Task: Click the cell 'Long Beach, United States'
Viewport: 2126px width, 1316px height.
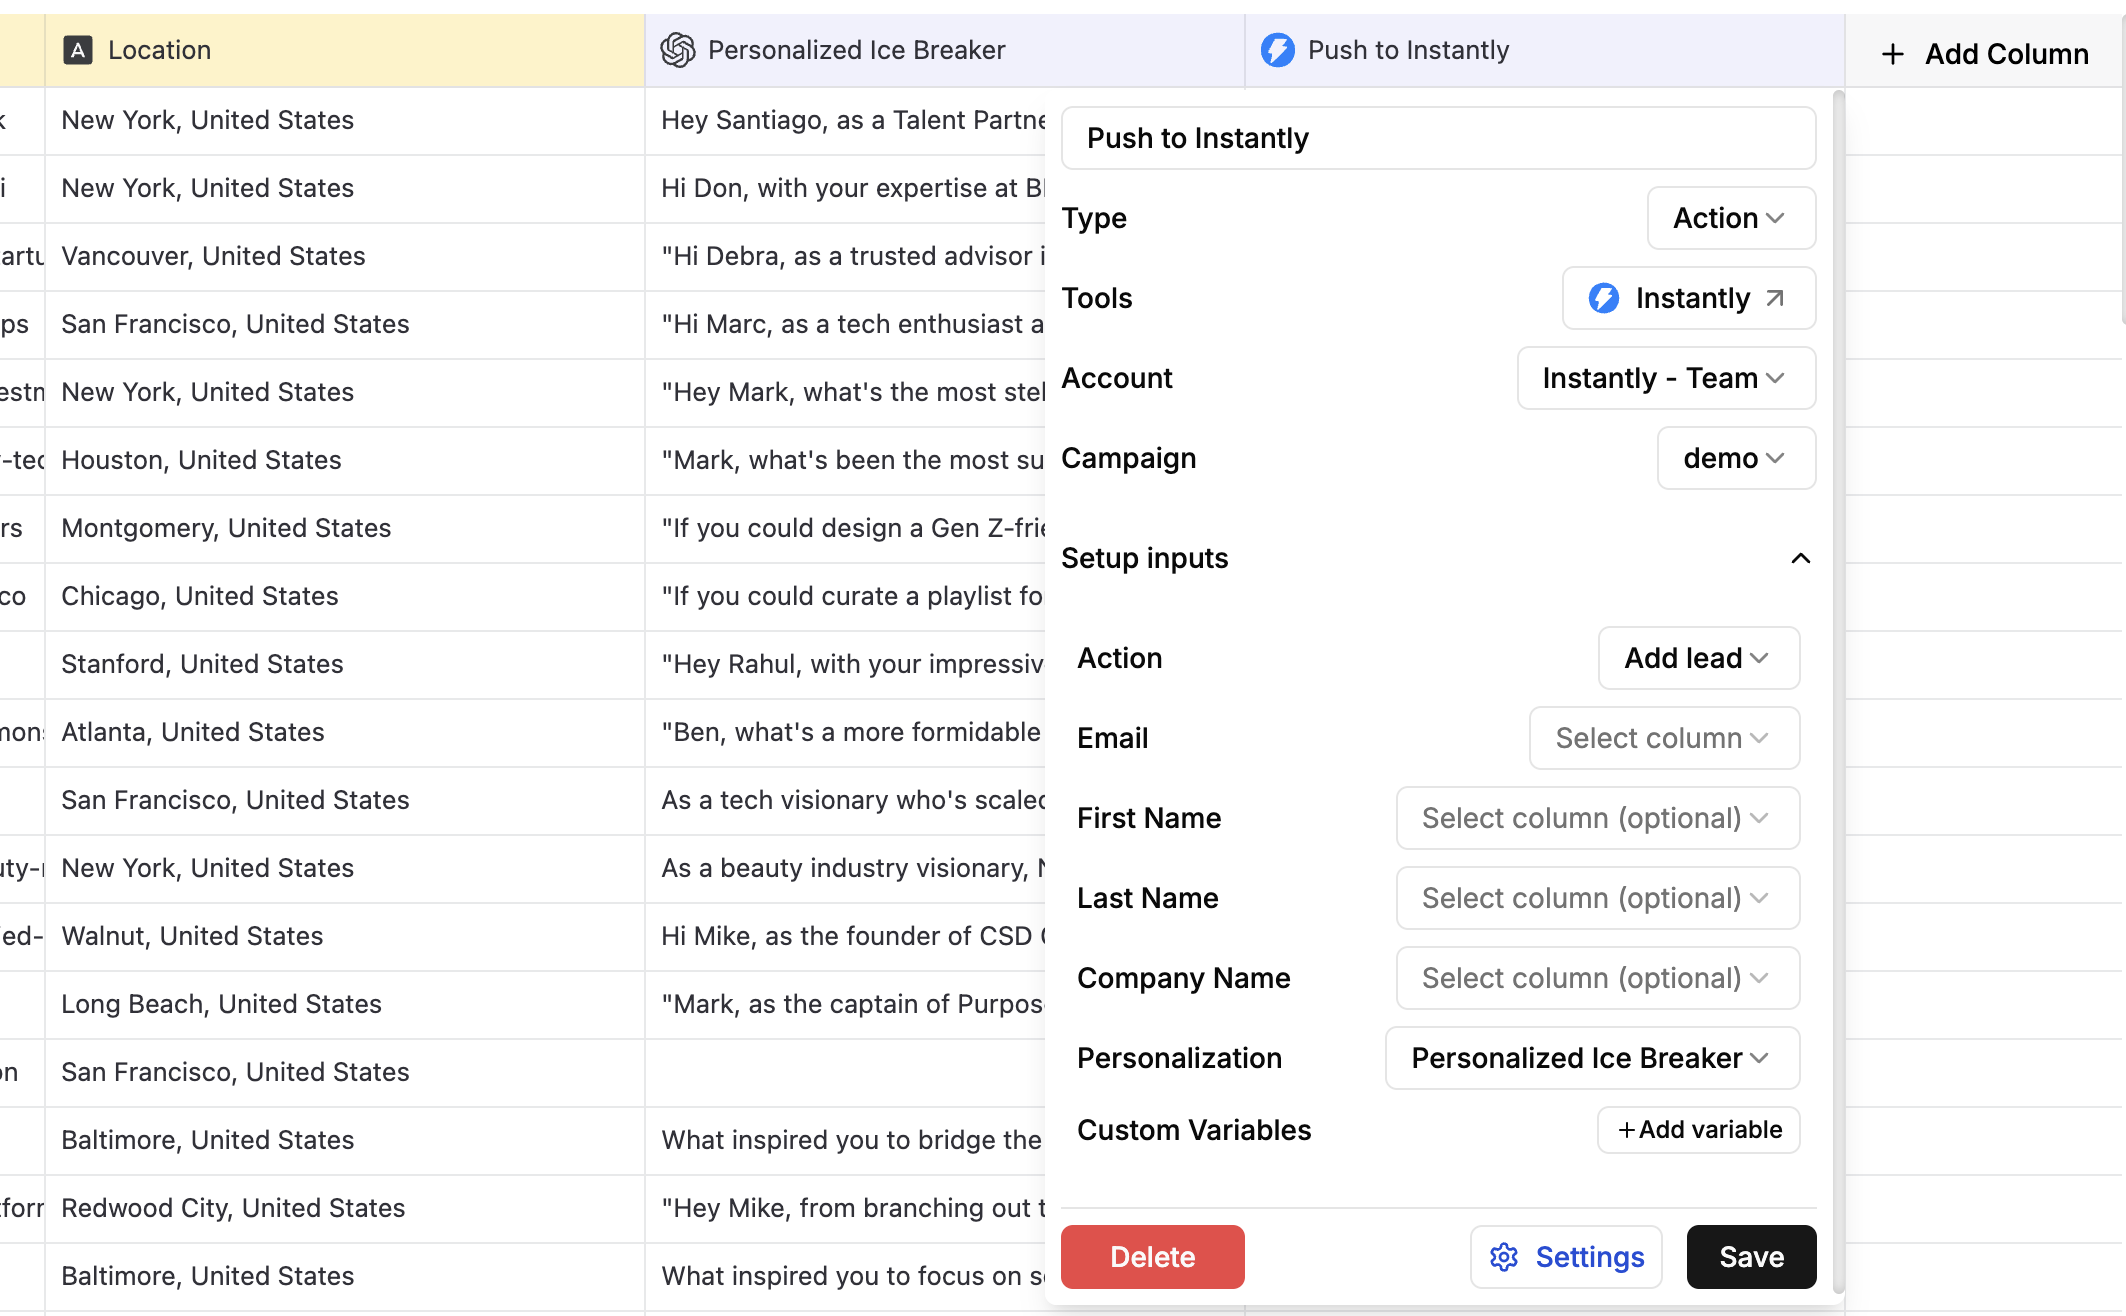Action: pos(345,1004)
